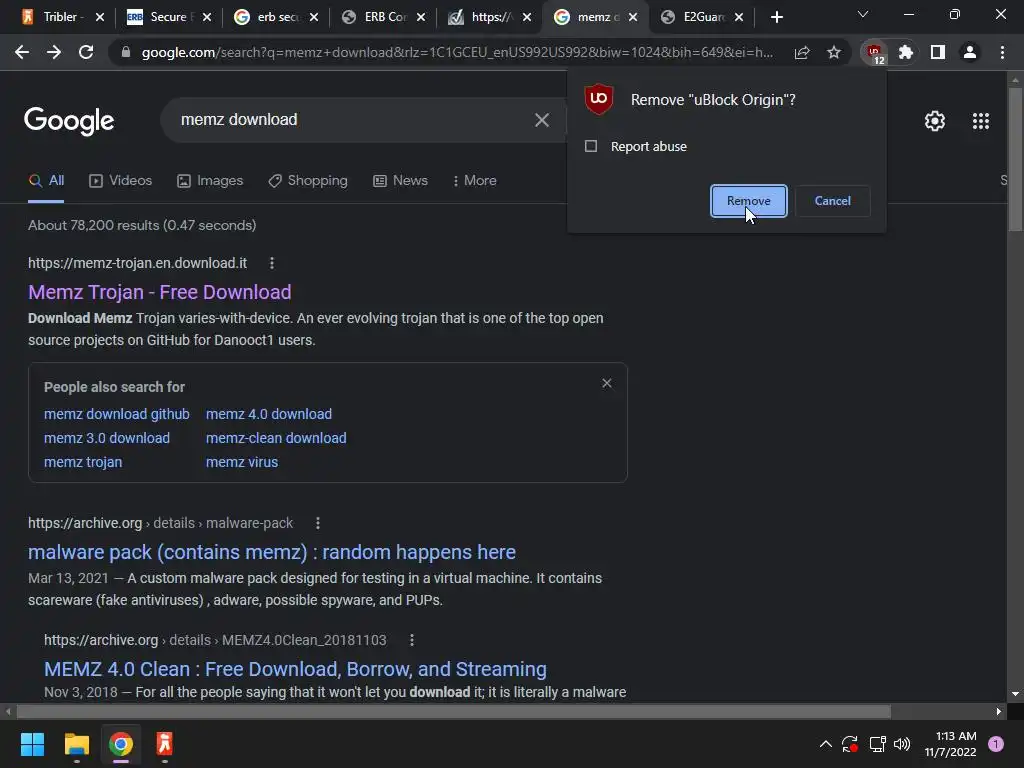The image size is (1024, 768).
Task: Search for memz-clean download
Action: tap(276, 438)
